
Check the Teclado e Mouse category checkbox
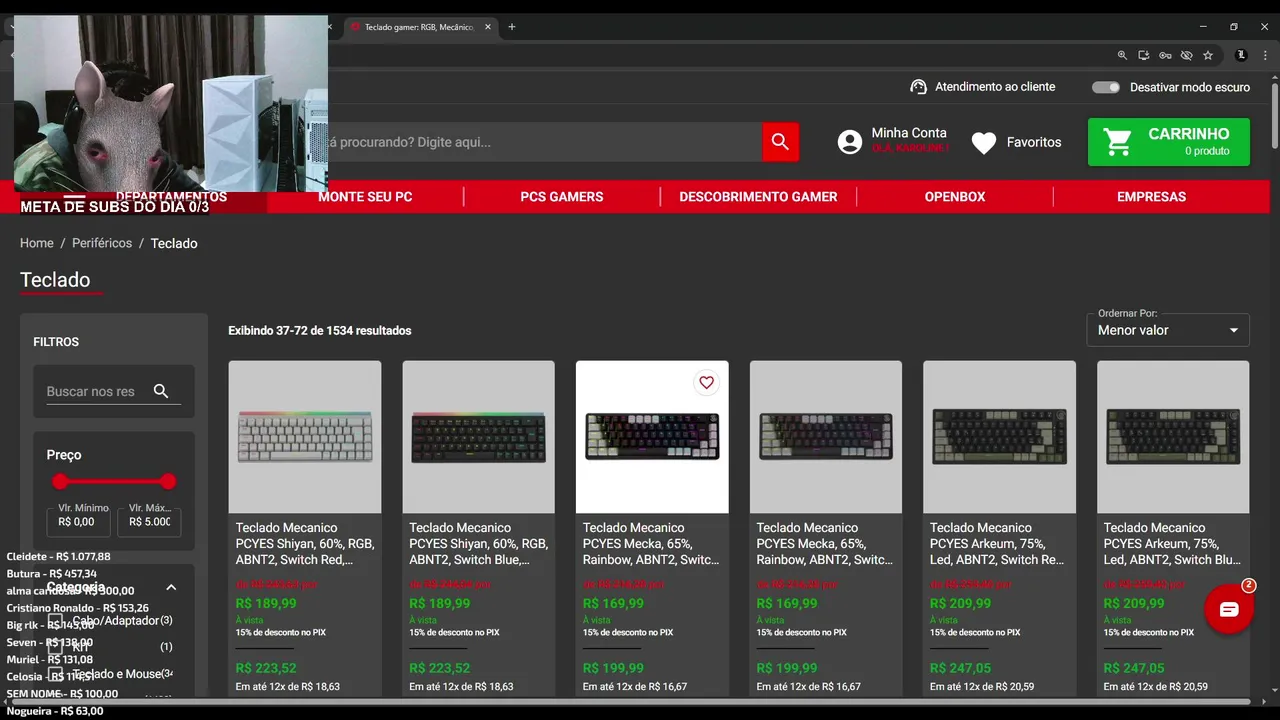pos(56,674)
